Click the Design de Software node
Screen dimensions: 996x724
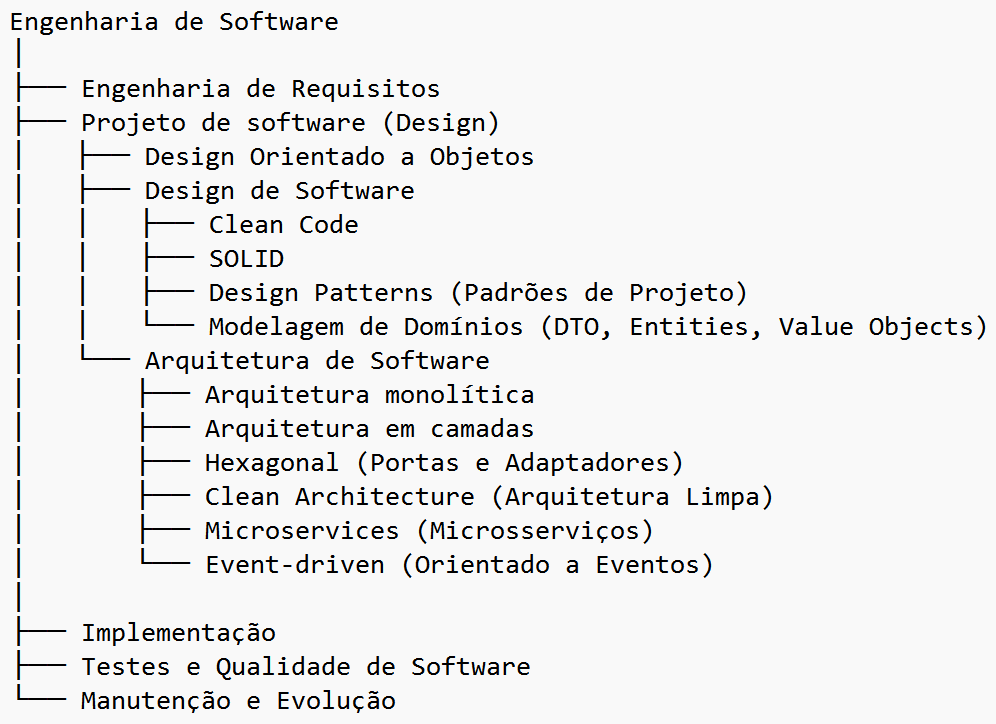pos(279,191)
